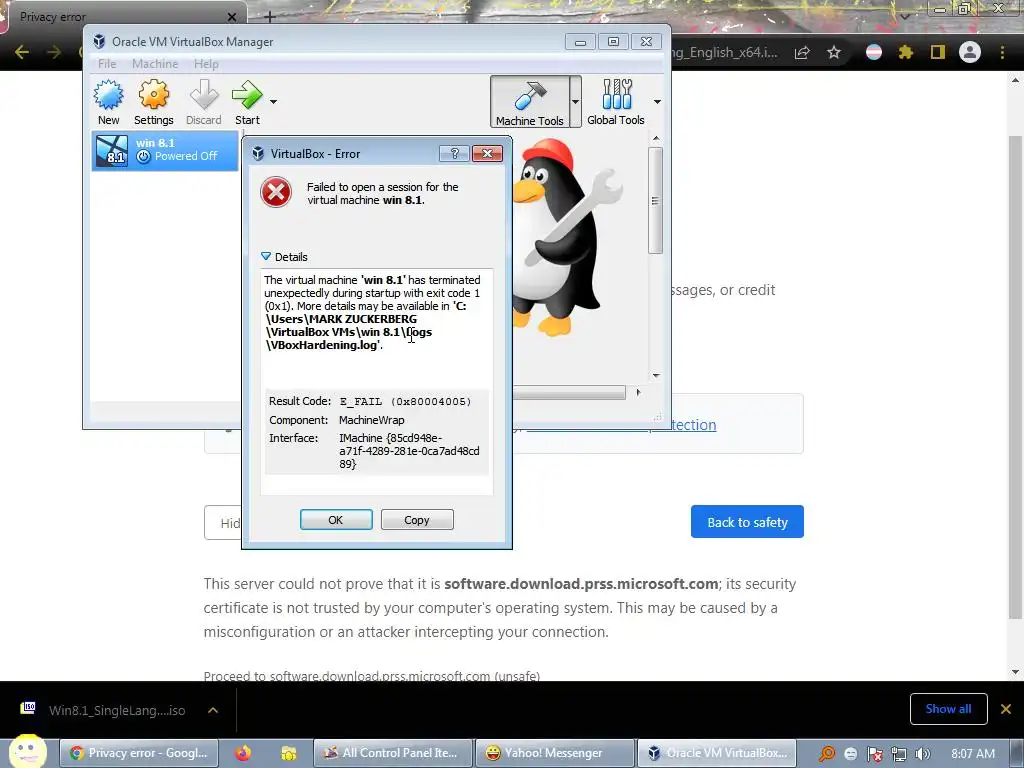Close the VirtualBox Error dialog
Image resolution: width=1024 pixels, height=768 pixels.
(x=487, y=153)
